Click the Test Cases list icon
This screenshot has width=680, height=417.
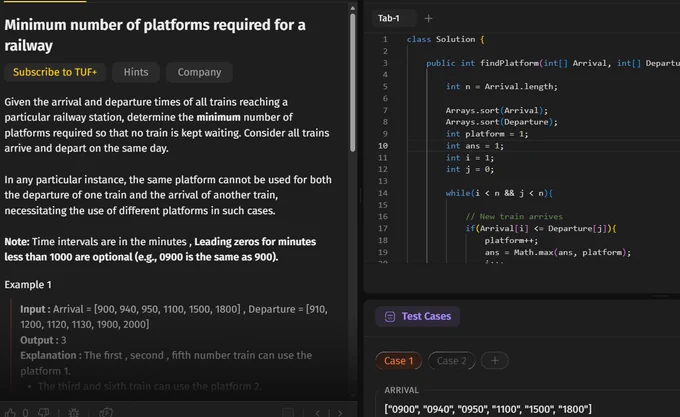coord(389,317)
